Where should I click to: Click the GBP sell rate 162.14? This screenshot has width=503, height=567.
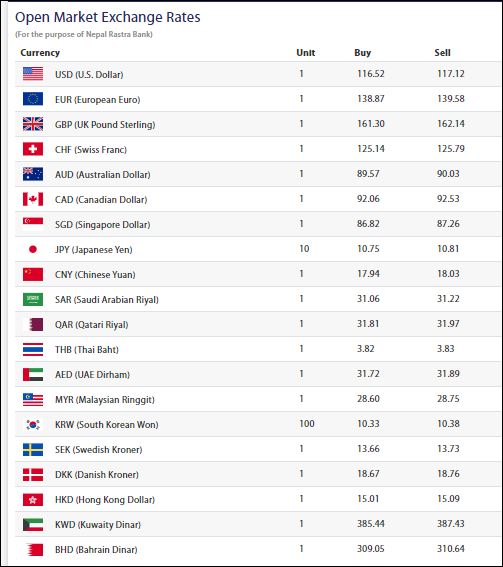coord(451,124)
